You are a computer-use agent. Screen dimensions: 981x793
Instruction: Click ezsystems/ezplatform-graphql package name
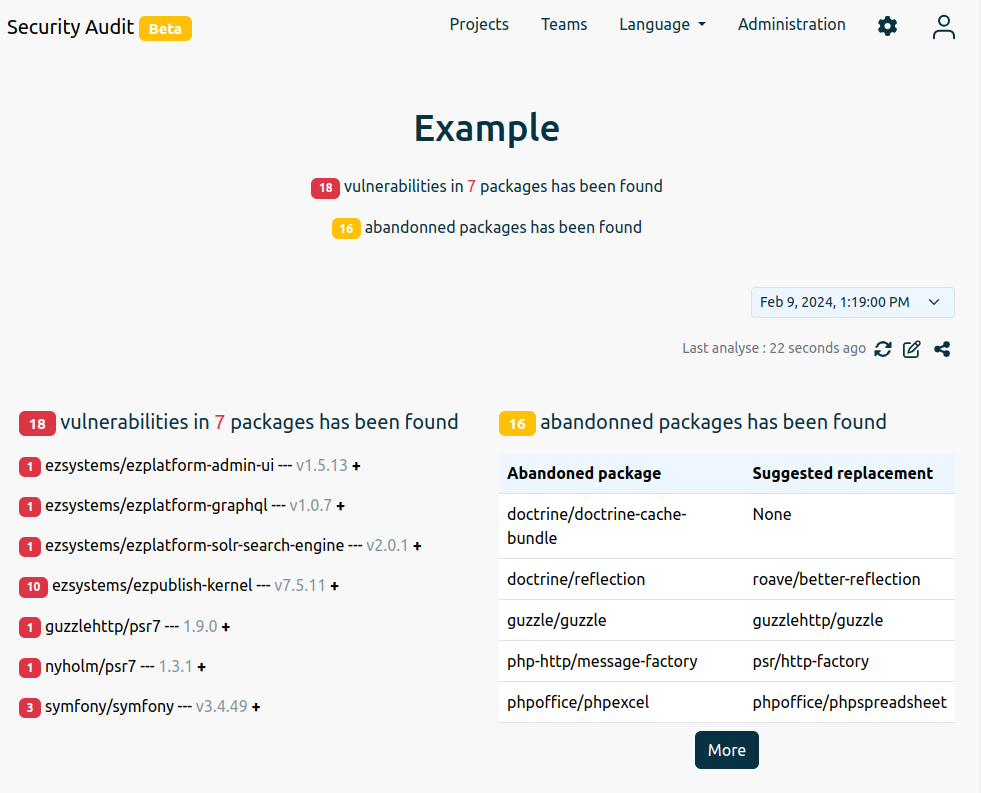click(x=156, y=505)
